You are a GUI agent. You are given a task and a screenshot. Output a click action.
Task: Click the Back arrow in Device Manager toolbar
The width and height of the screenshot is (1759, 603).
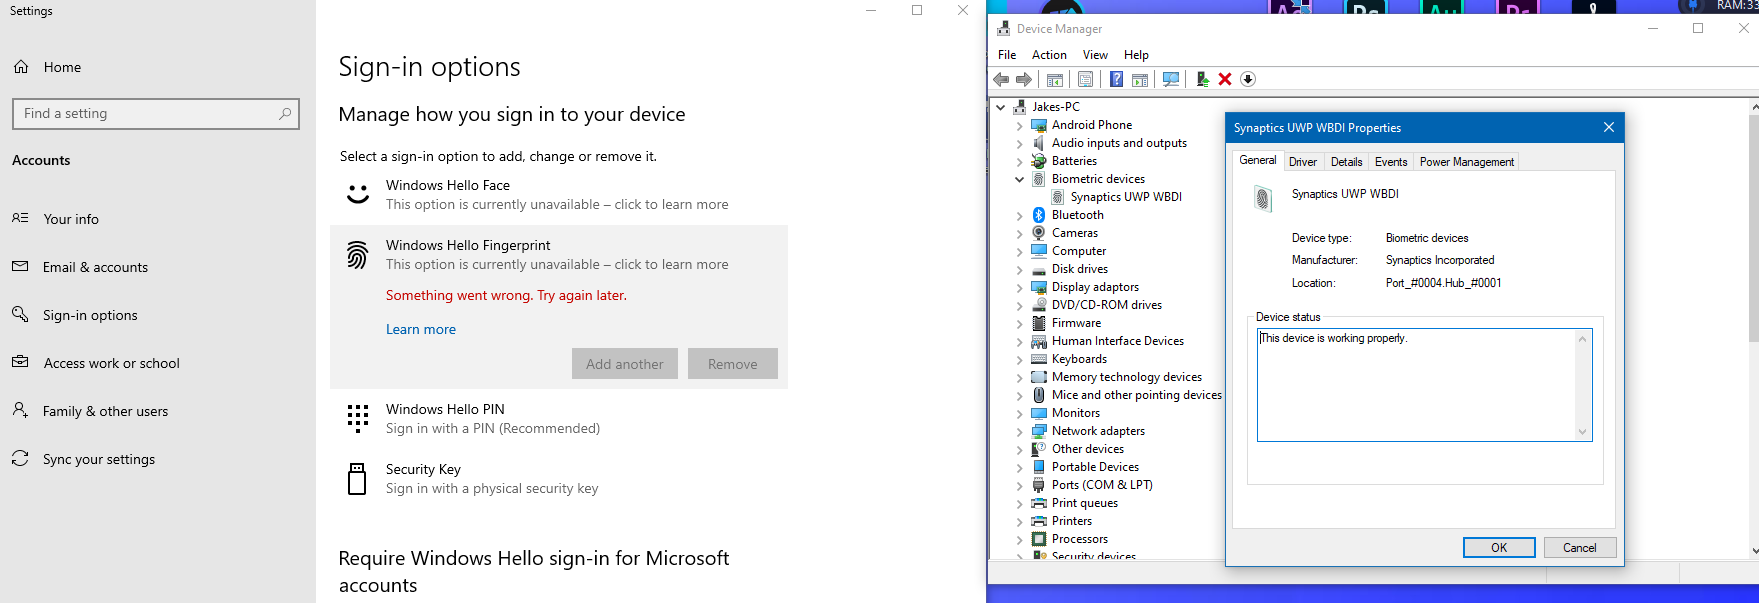(1001, 79)
